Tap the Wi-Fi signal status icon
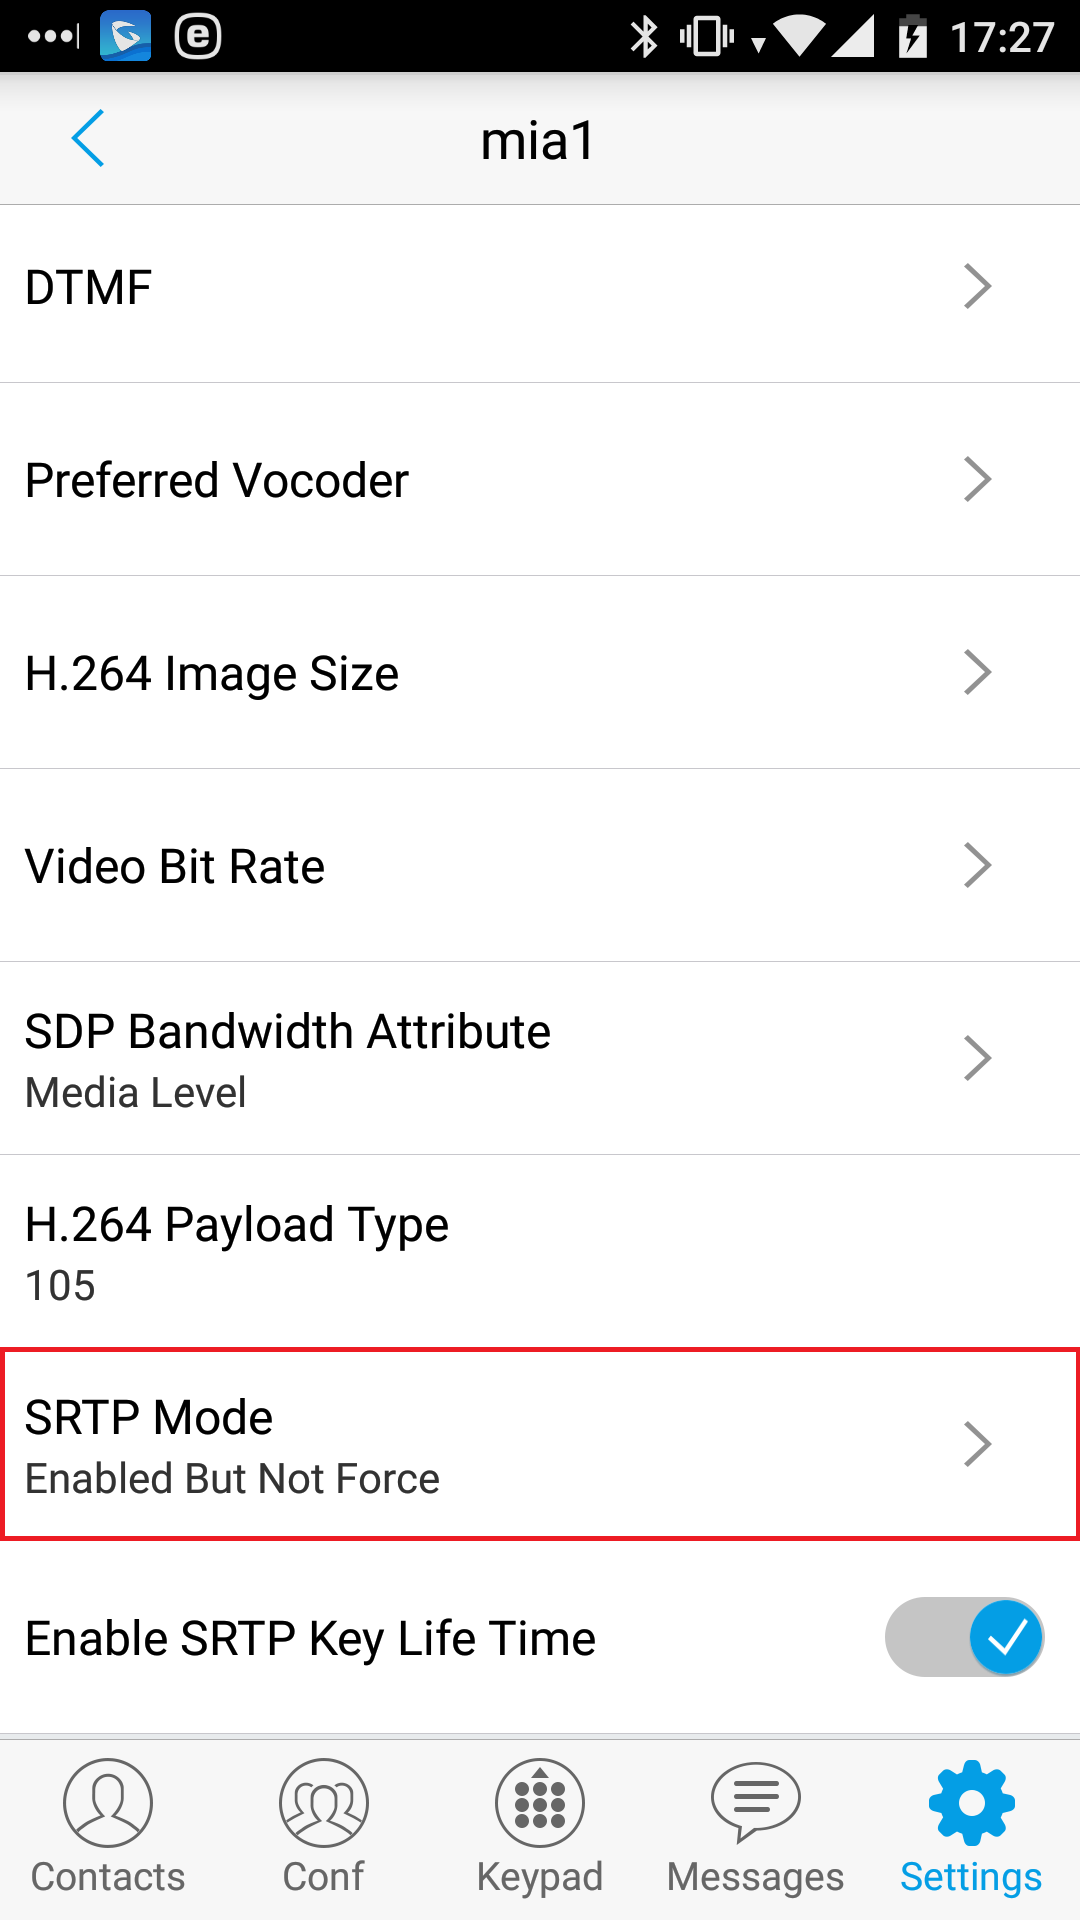Image resolution: width=1080 pixels, height=1920 pixels. click(799, 37)
